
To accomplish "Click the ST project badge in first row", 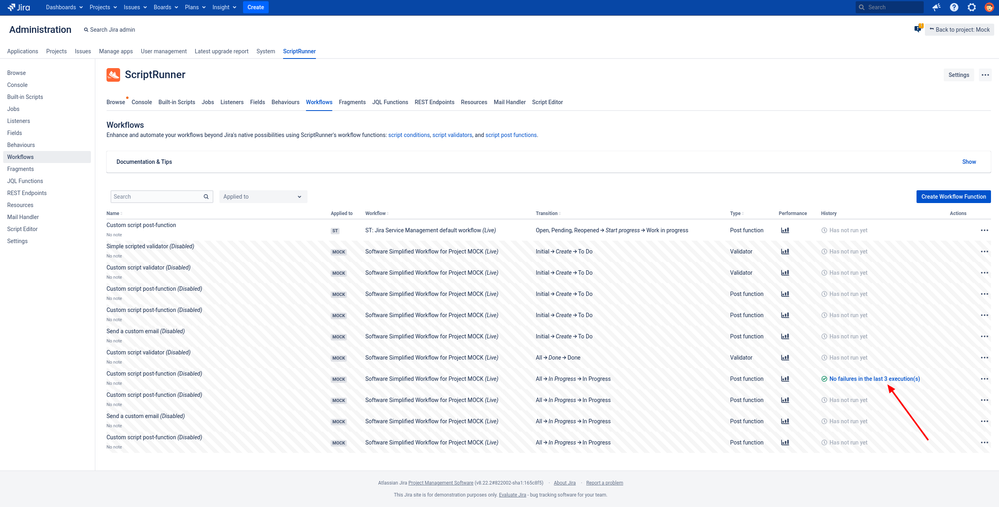I will click(x=335, y=231).
